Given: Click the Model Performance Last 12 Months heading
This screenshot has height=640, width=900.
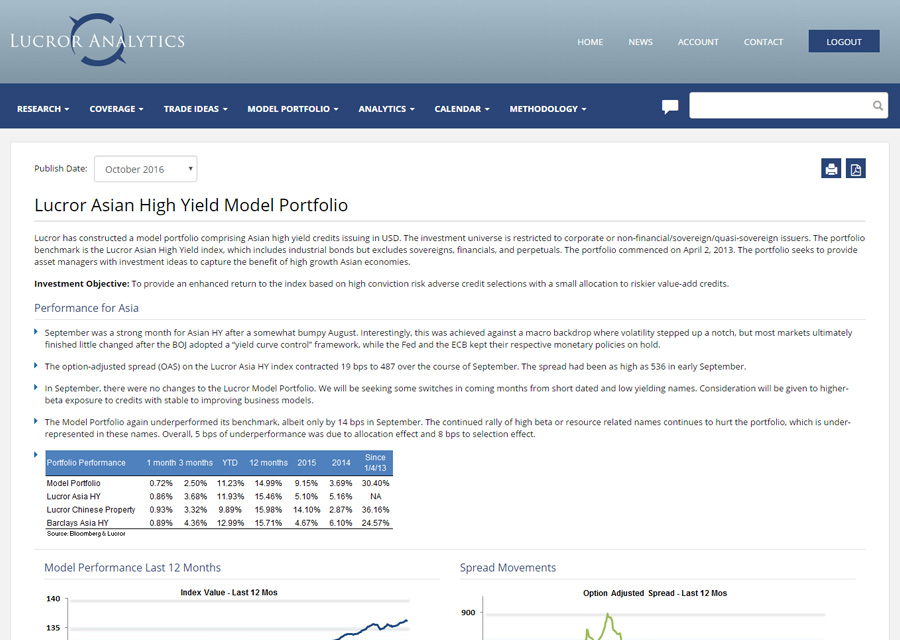Looking at the screenshot, I should click(x=133, y=568).
